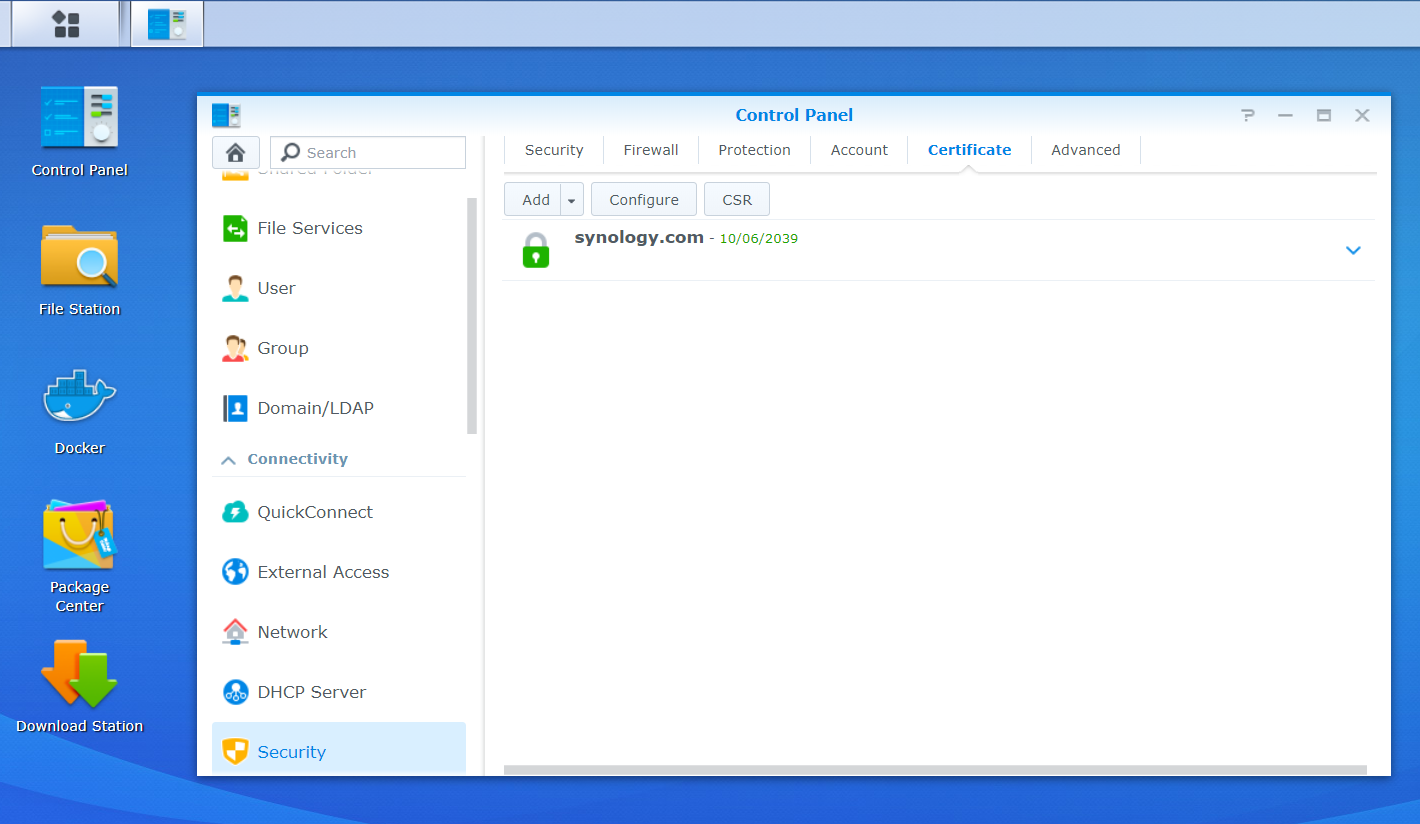This screenshot has height=824, width=1420.
Task: Open Package Center desktop shortcut
Action: tap(79, 534)
